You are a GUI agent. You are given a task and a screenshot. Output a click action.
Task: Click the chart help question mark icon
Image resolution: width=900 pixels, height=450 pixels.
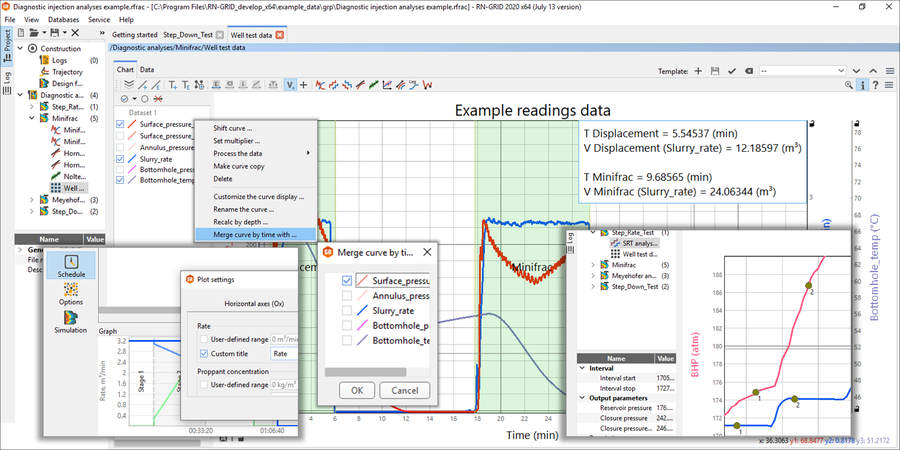pos(875,85)
